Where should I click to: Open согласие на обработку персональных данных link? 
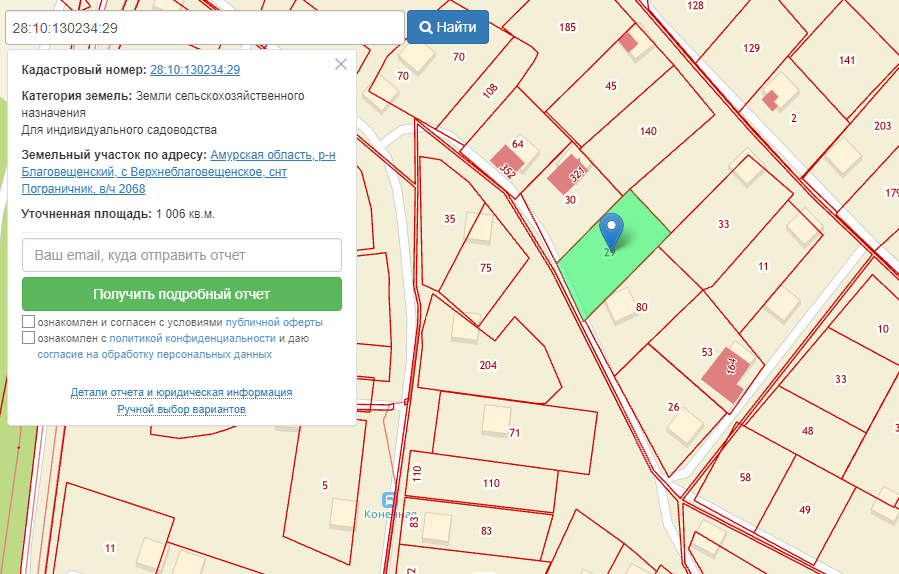[x=154, y=354]
